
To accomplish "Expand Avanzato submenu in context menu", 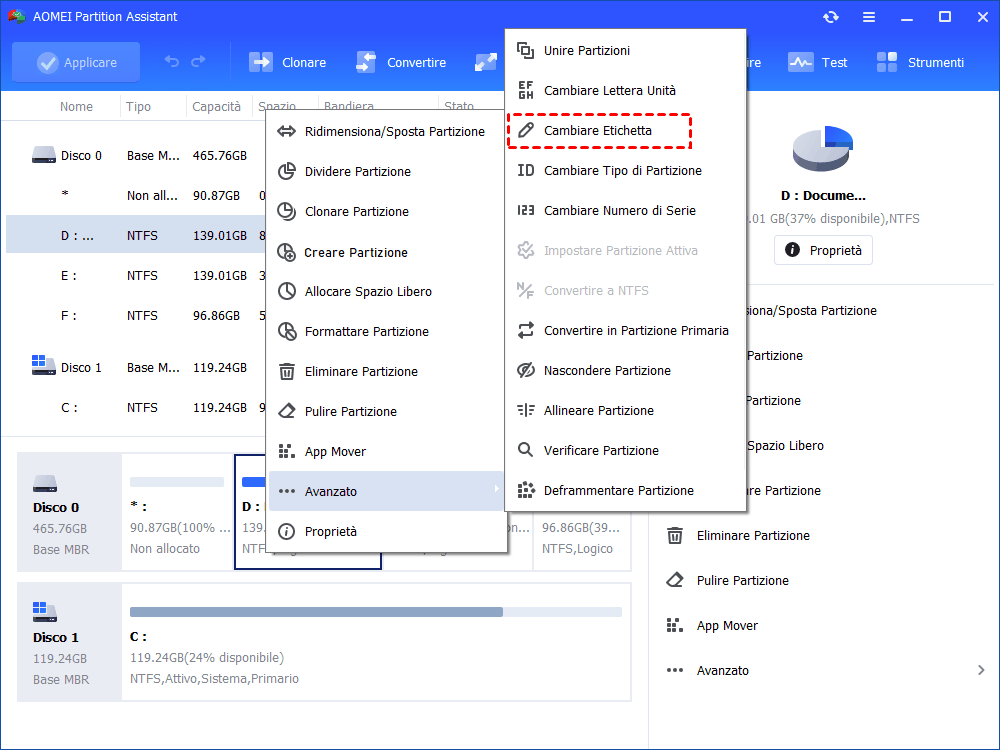I will [x=385, y=491].
